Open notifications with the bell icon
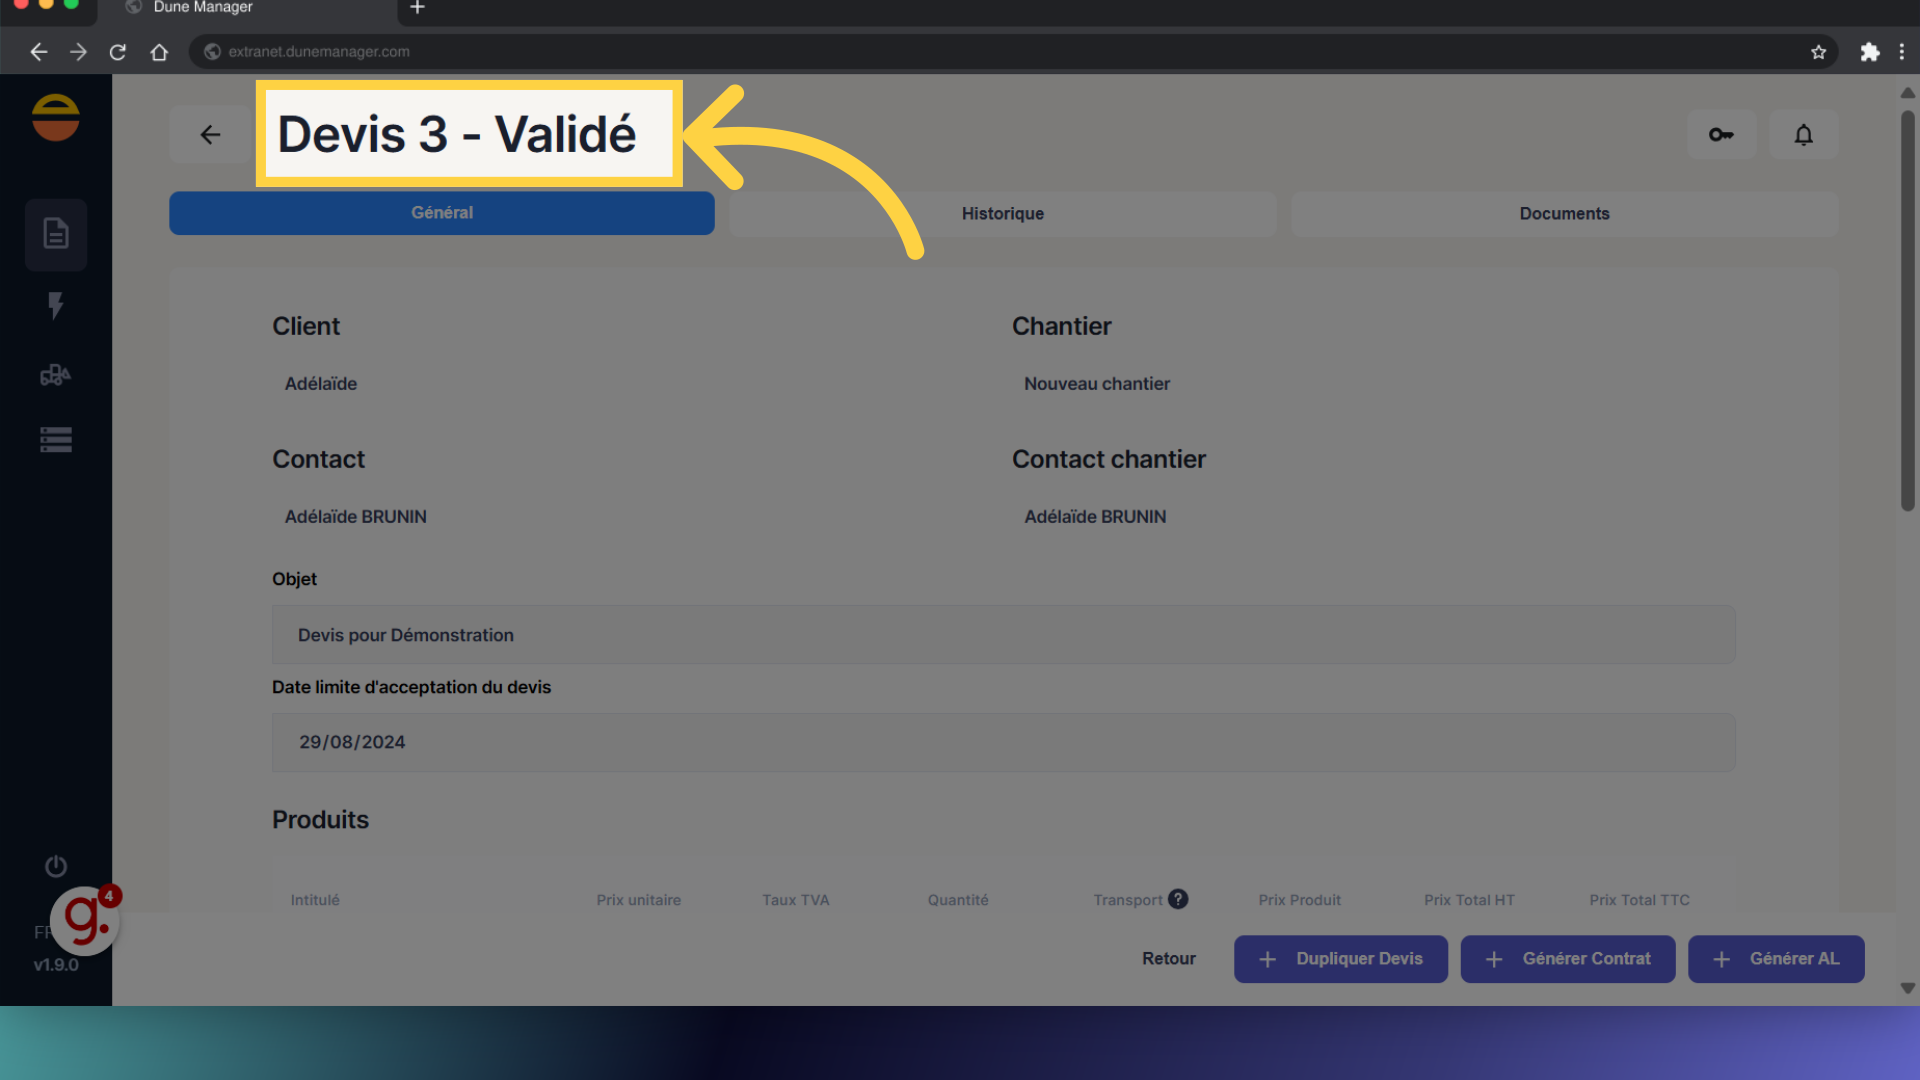1920x1080 pixels. point(1803,134)
